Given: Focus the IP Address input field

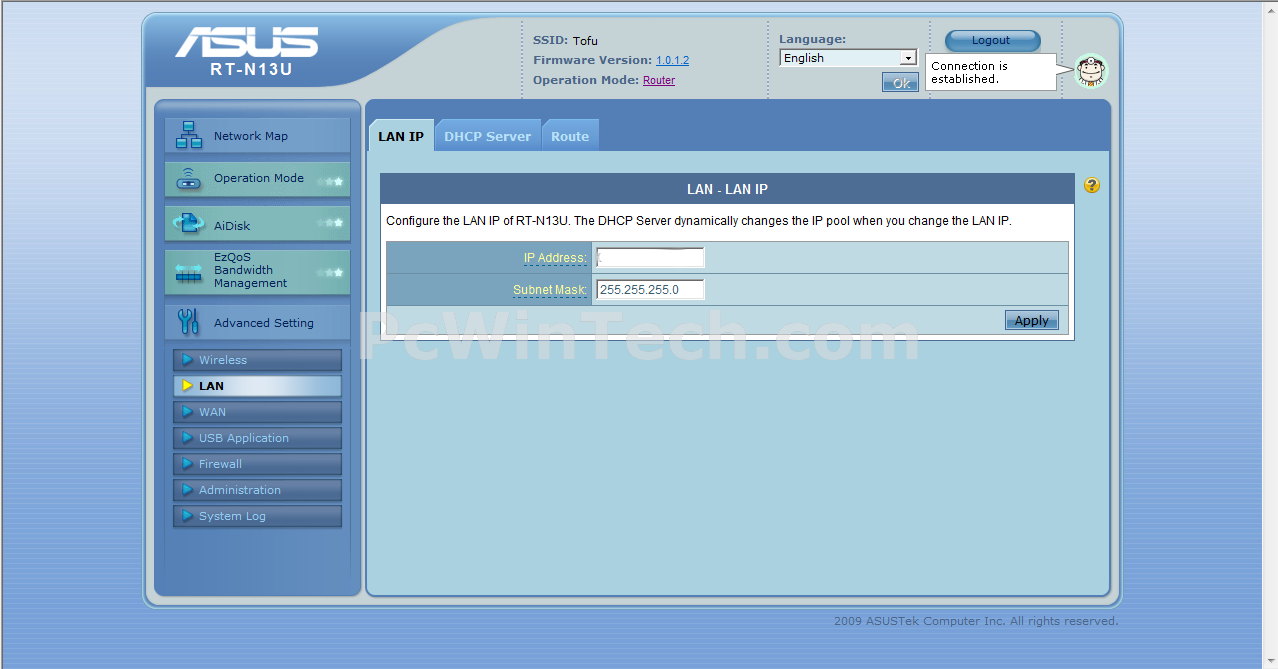Looking at the screenshot, I should point(650,258).
